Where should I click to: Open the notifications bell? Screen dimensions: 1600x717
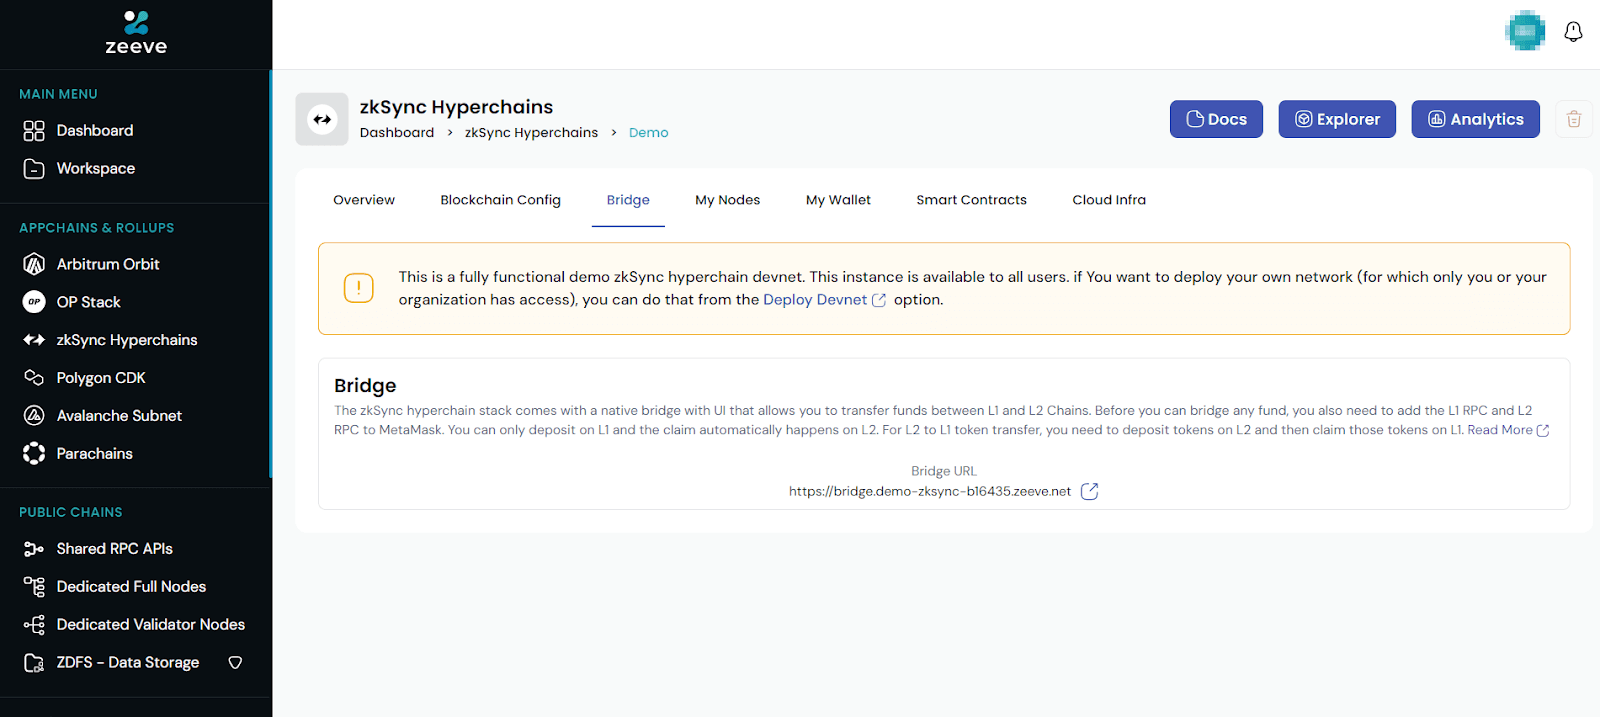pyautogui.click(x=1573, y=32)
